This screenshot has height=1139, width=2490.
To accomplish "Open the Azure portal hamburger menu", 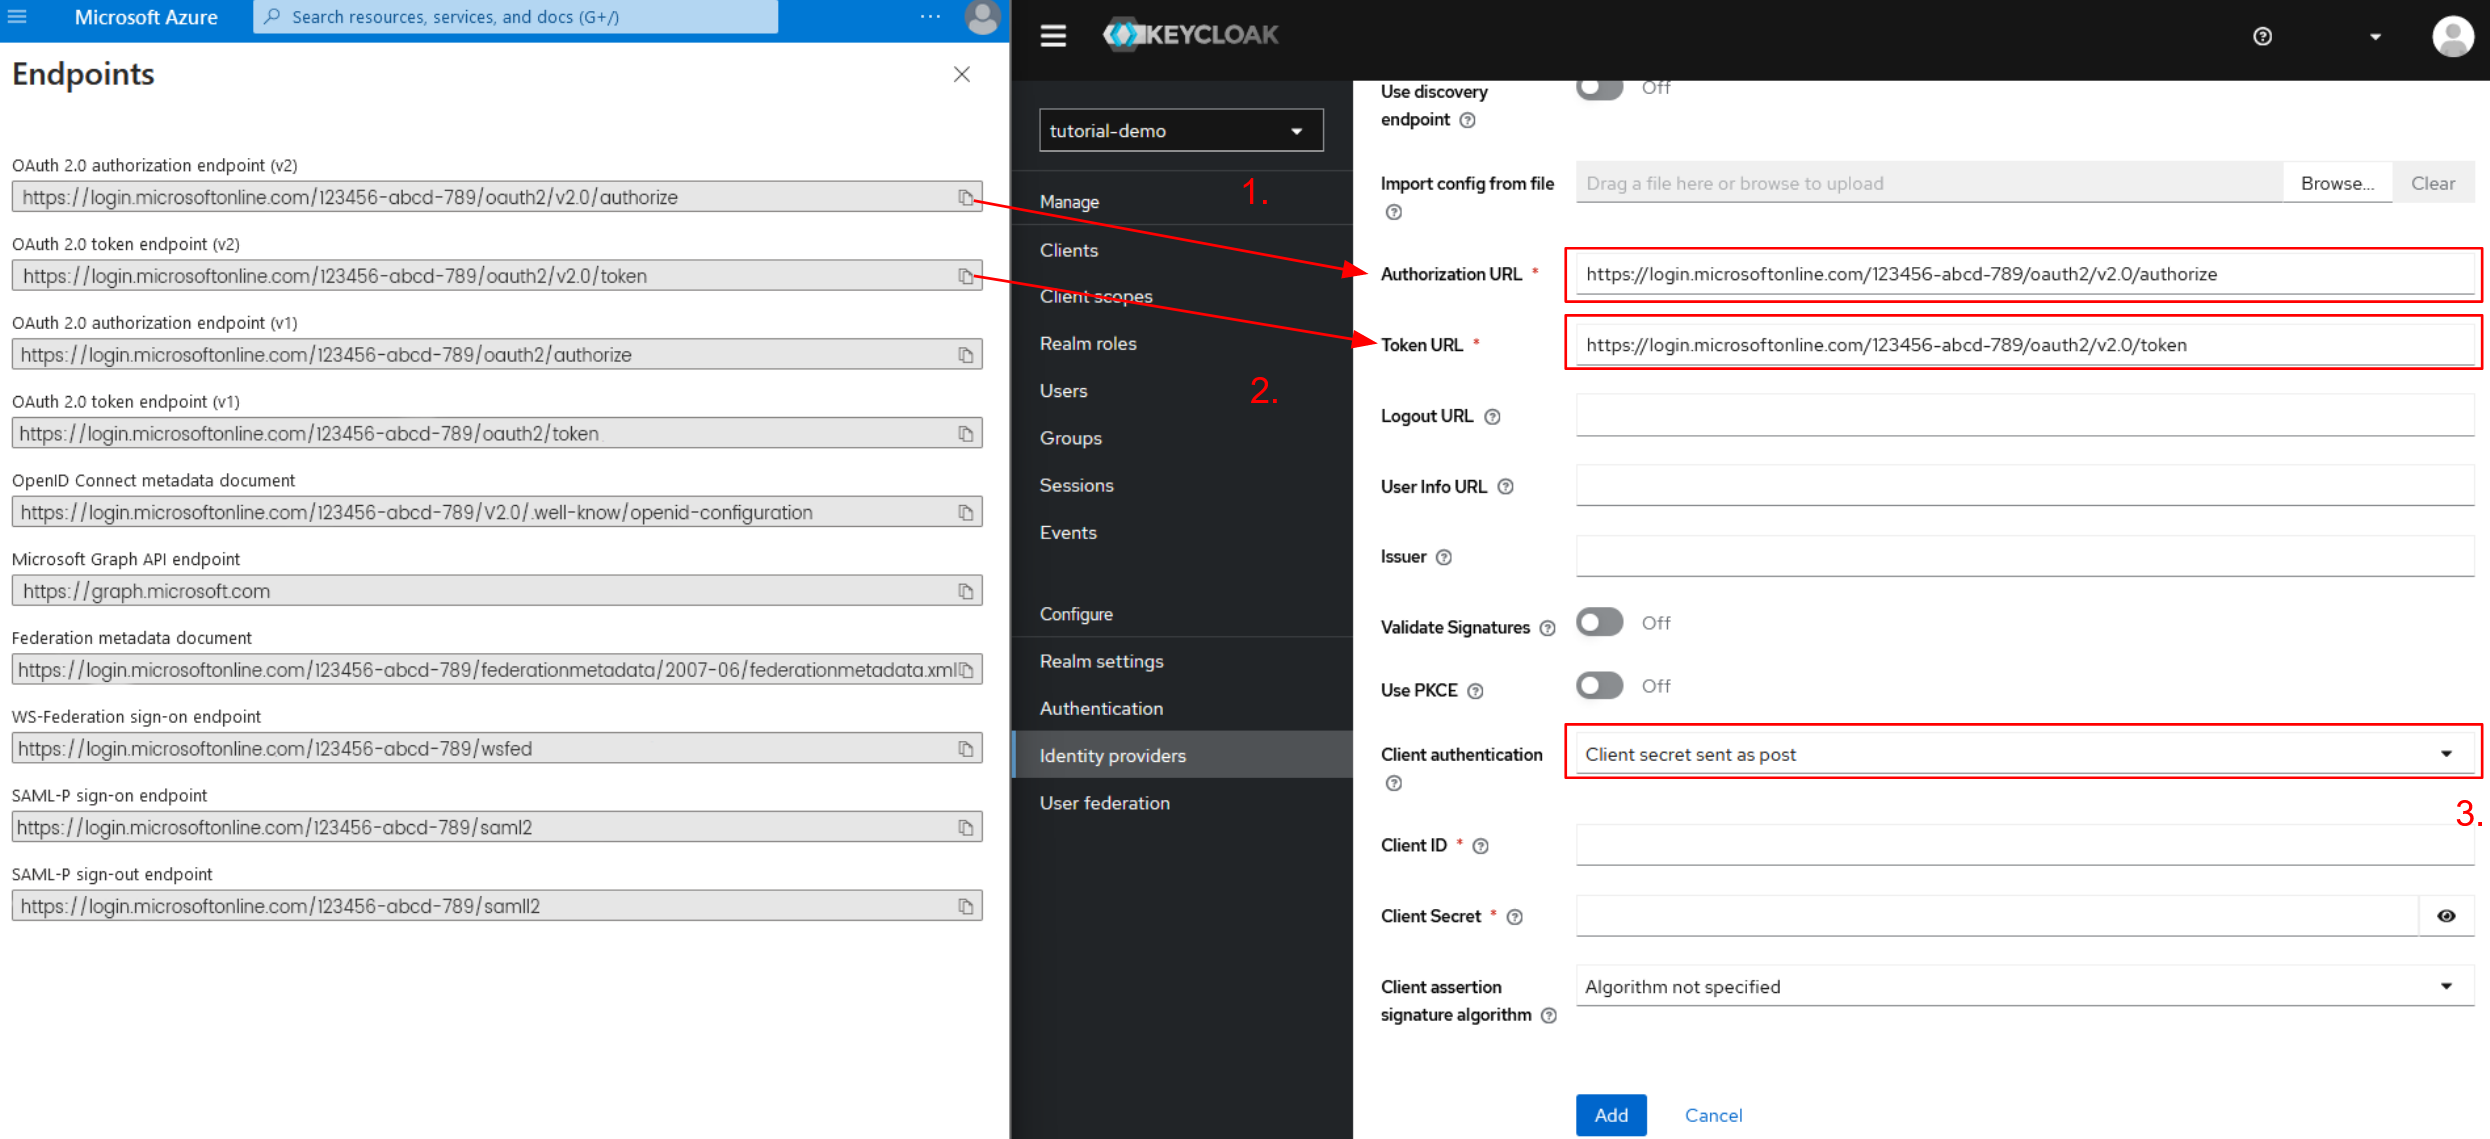I will [x=17, y=17].
